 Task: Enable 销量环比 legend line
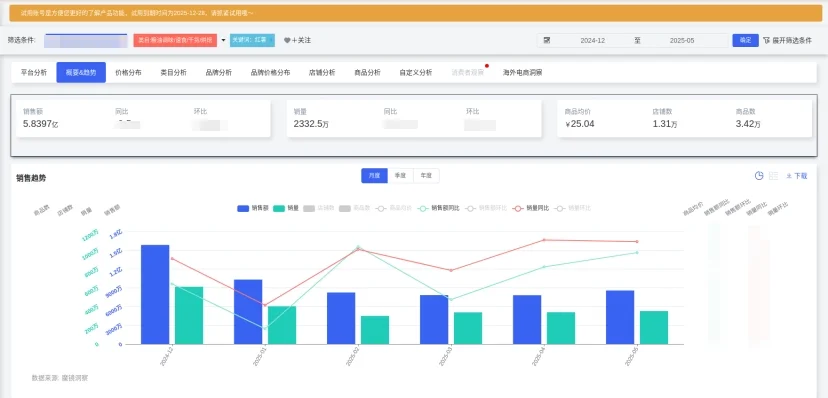(x=573, y=208)
